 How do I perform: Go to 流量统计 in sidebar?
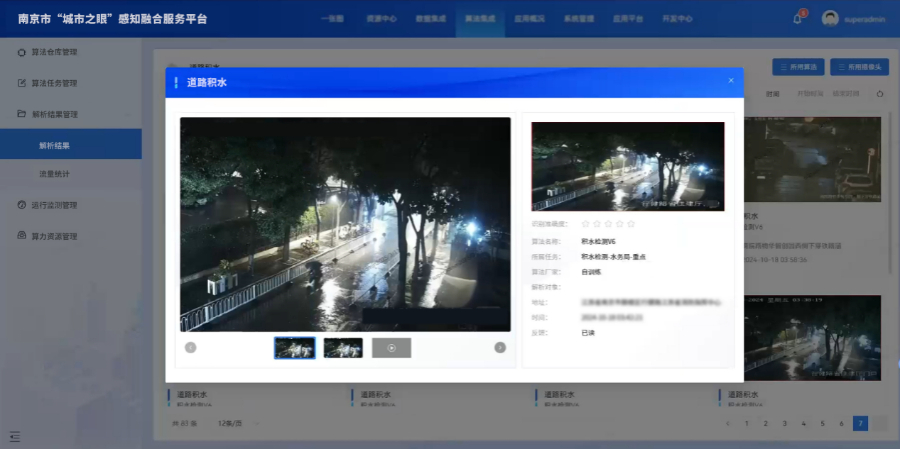pos(54,174)
